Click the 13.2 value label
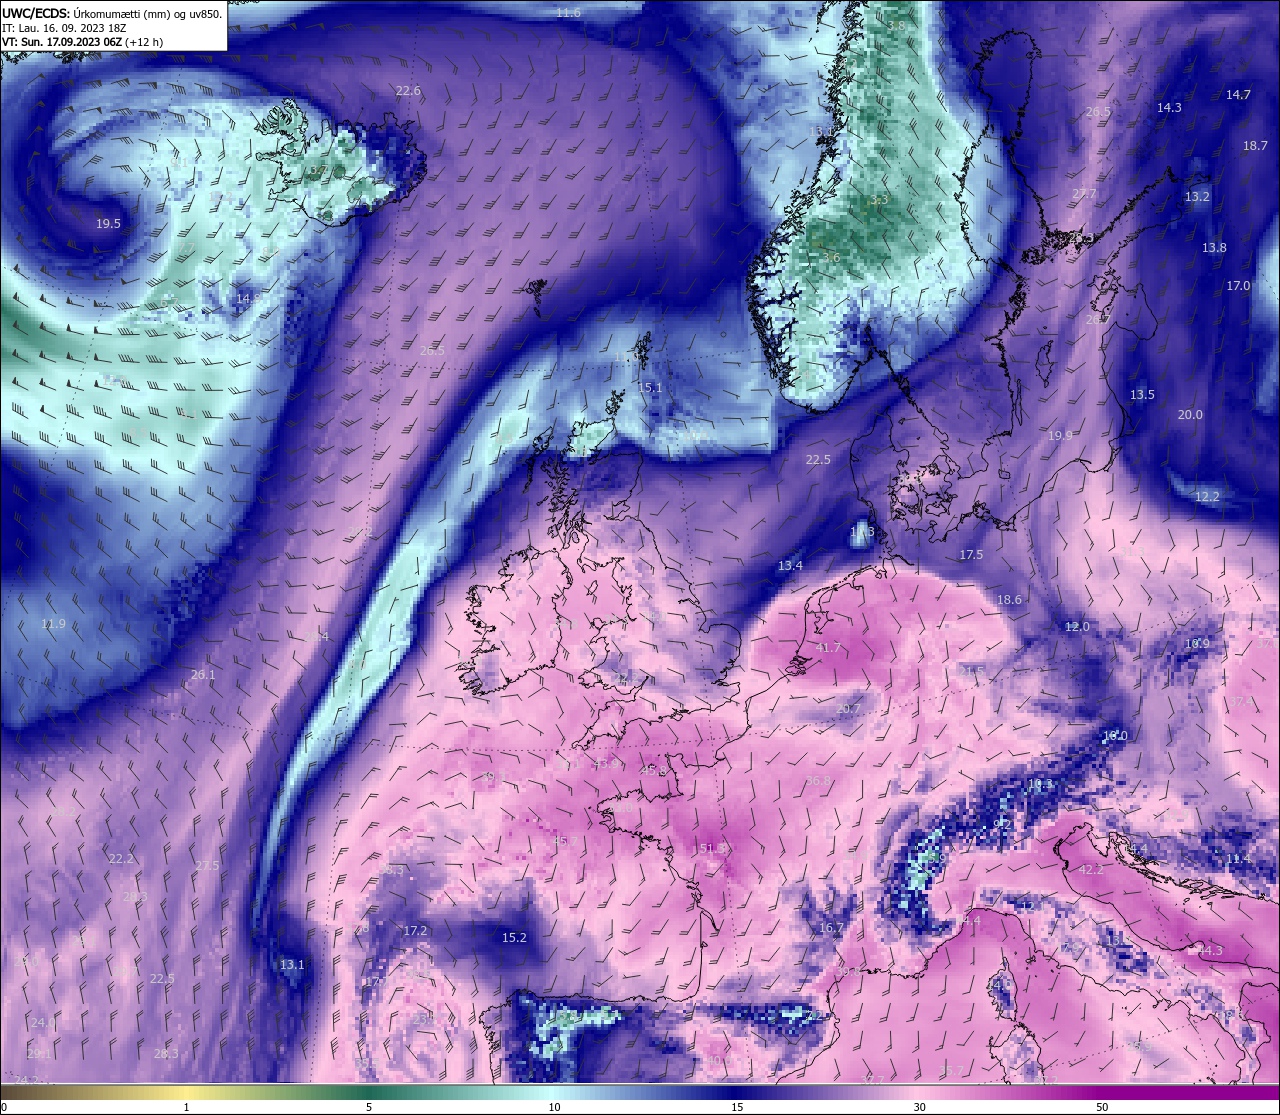The height and width of the screenshot is (1115, 1280). (x=1197, y=197)
